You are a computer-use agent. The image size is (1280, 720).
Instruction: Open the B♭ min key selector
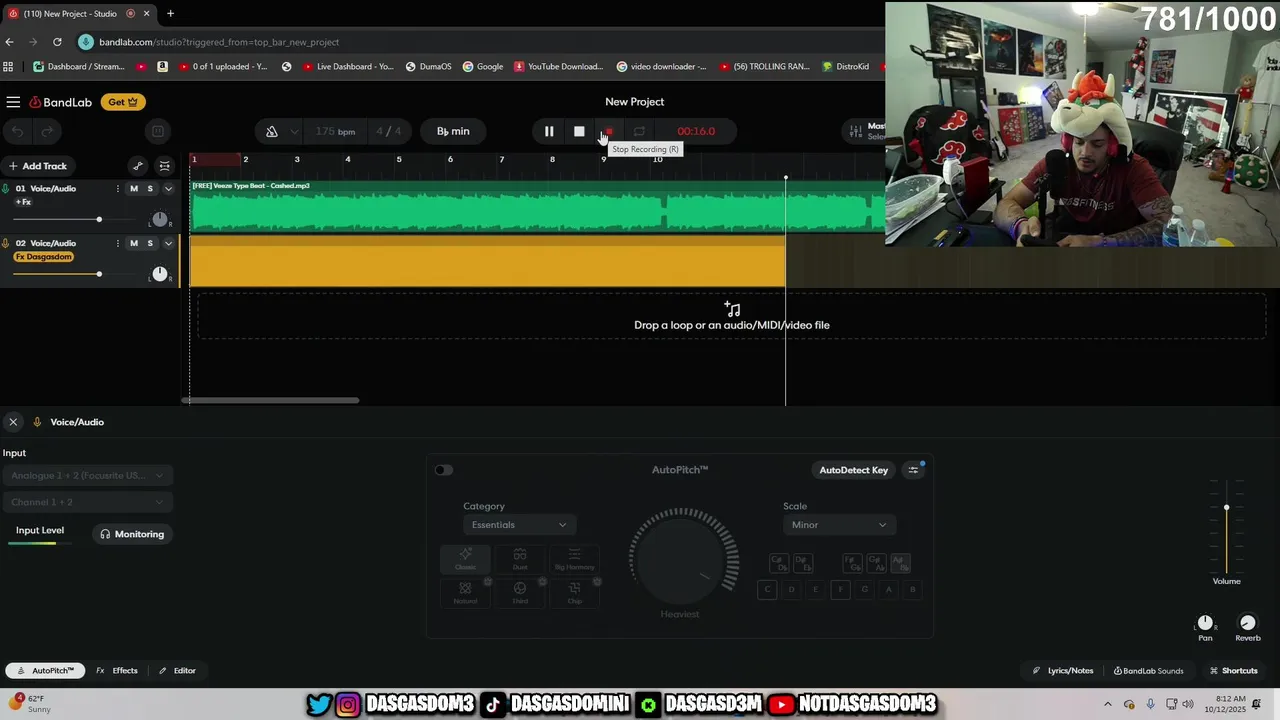(x=453, y=131)
